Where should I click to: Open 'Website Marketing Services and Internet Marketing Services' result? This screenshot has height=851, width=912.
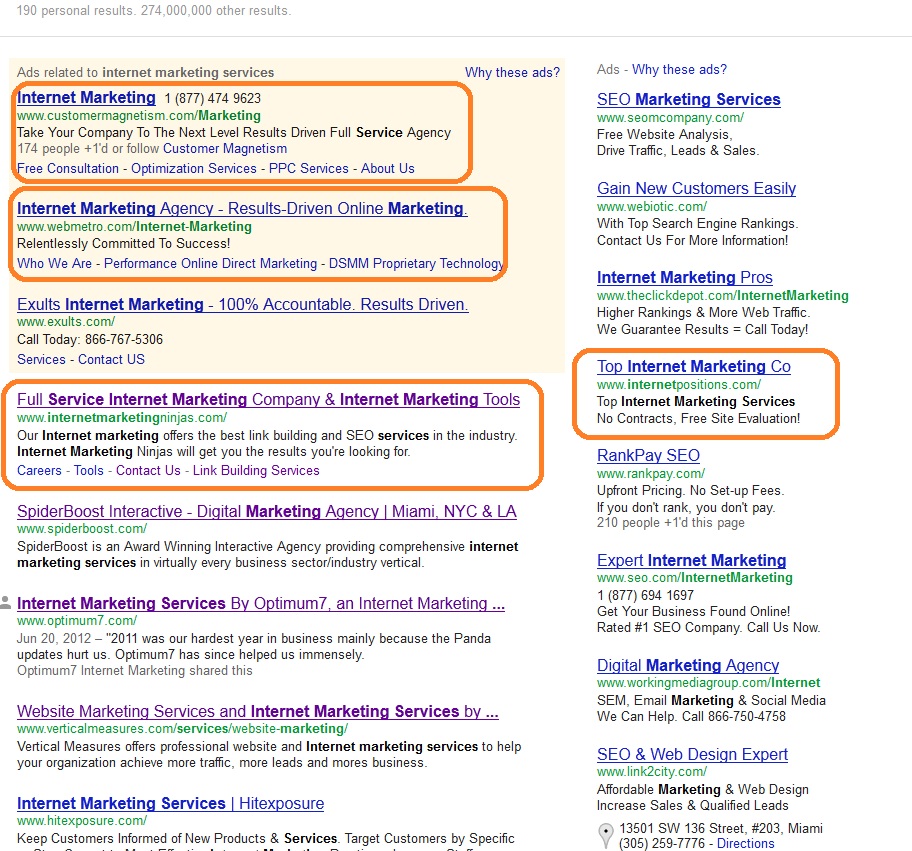pos(258,711)
